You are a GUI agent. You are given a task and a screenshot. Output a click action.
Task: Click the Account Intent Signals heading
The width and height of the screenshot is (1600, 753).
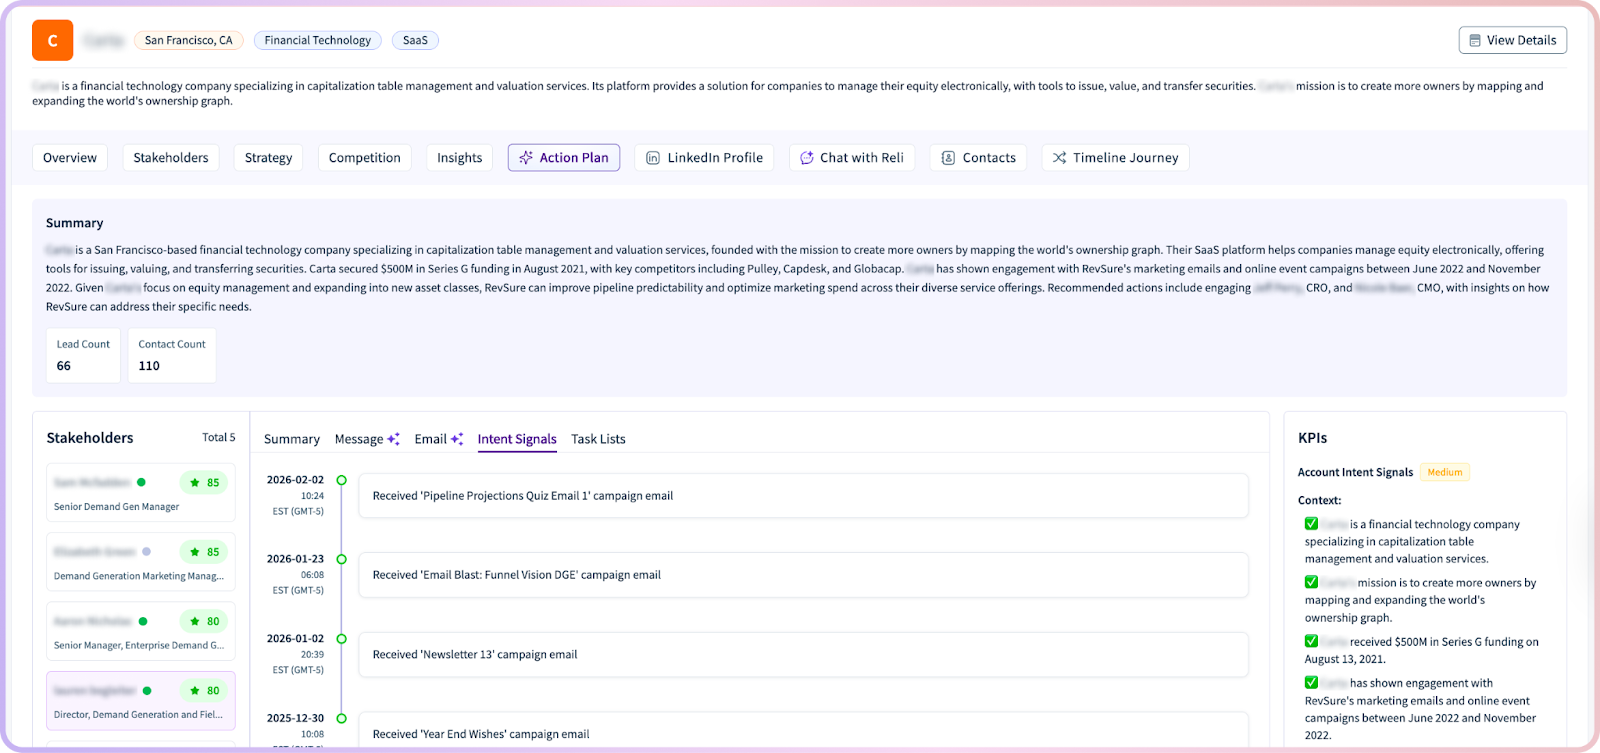click(1355, 473)
